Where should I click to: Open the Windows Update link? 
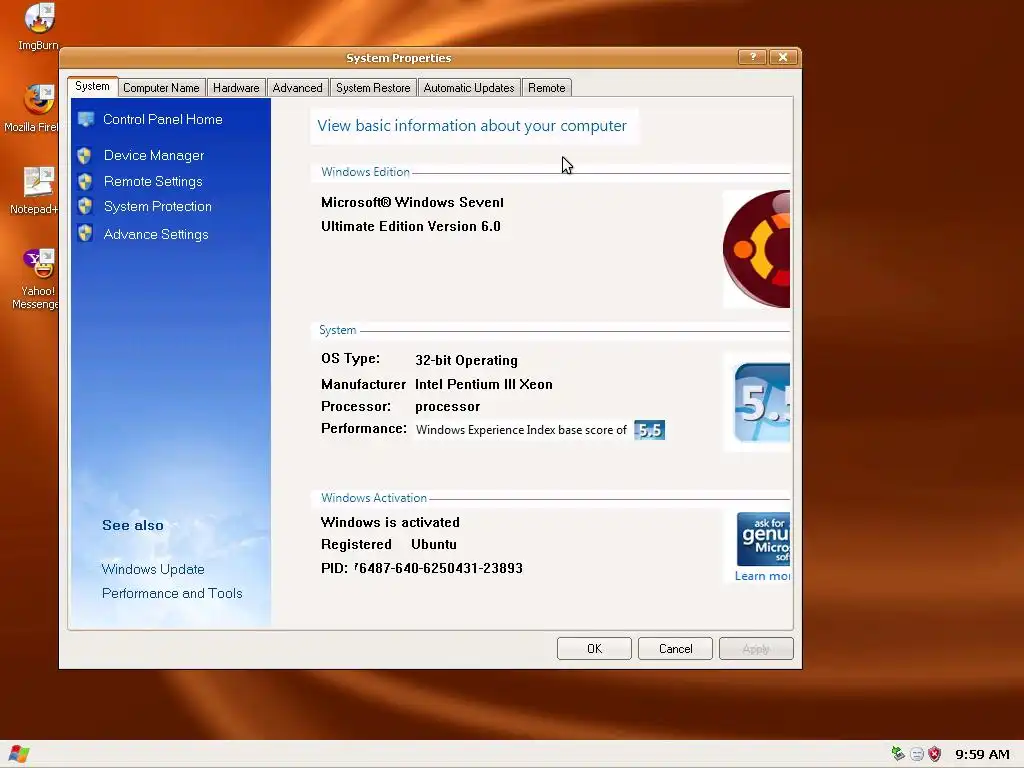[153, 569]
